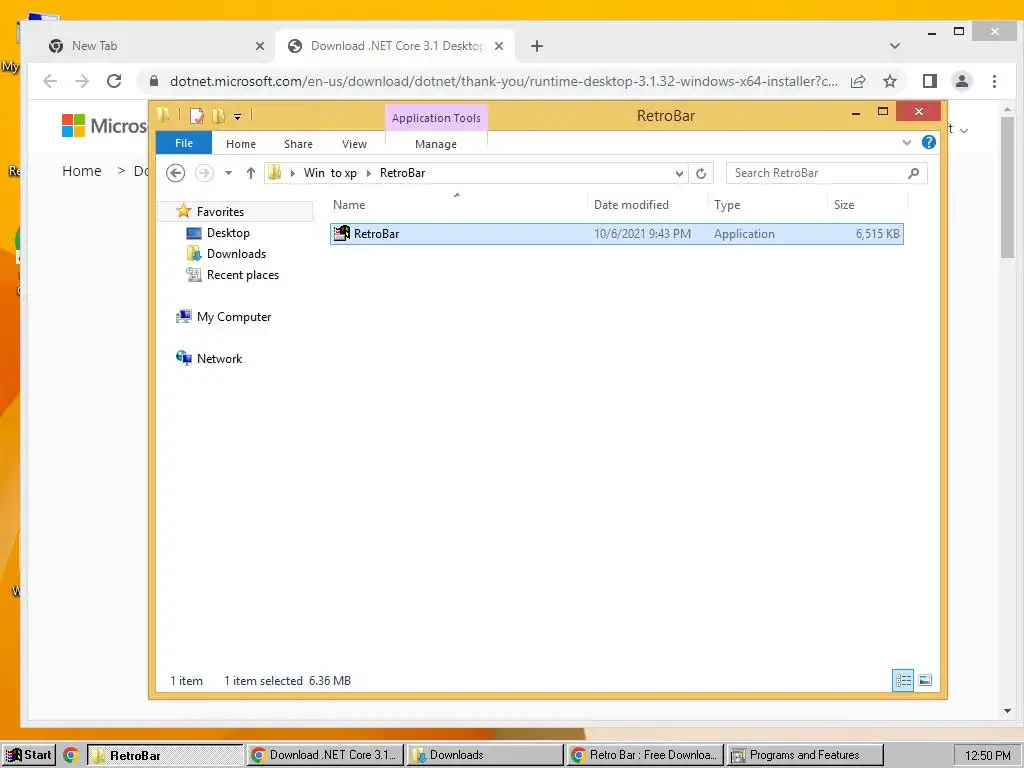
Task: Click the Application Tools contextual tab header
Action: 436,118
